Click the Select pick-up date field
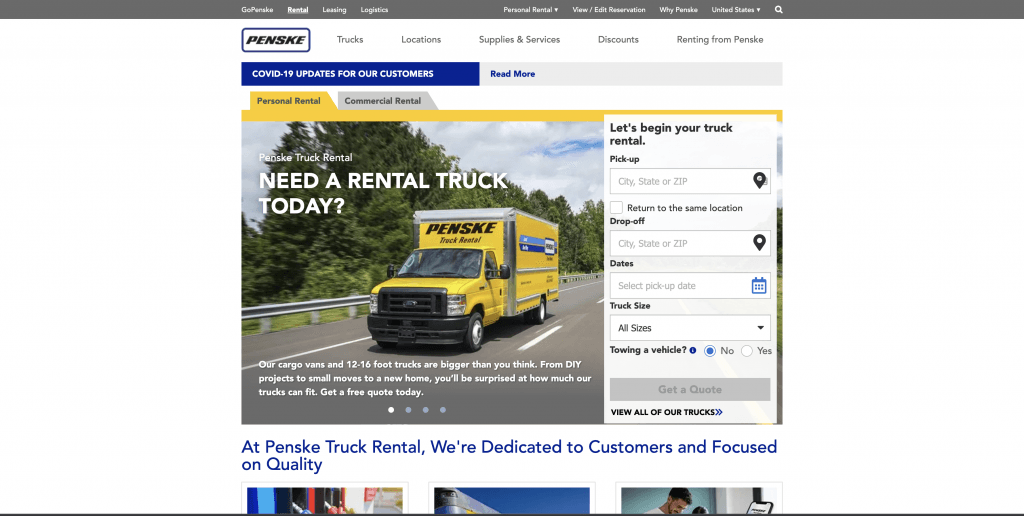Screen dimensions: 1024x516 [x=690, y=285]
